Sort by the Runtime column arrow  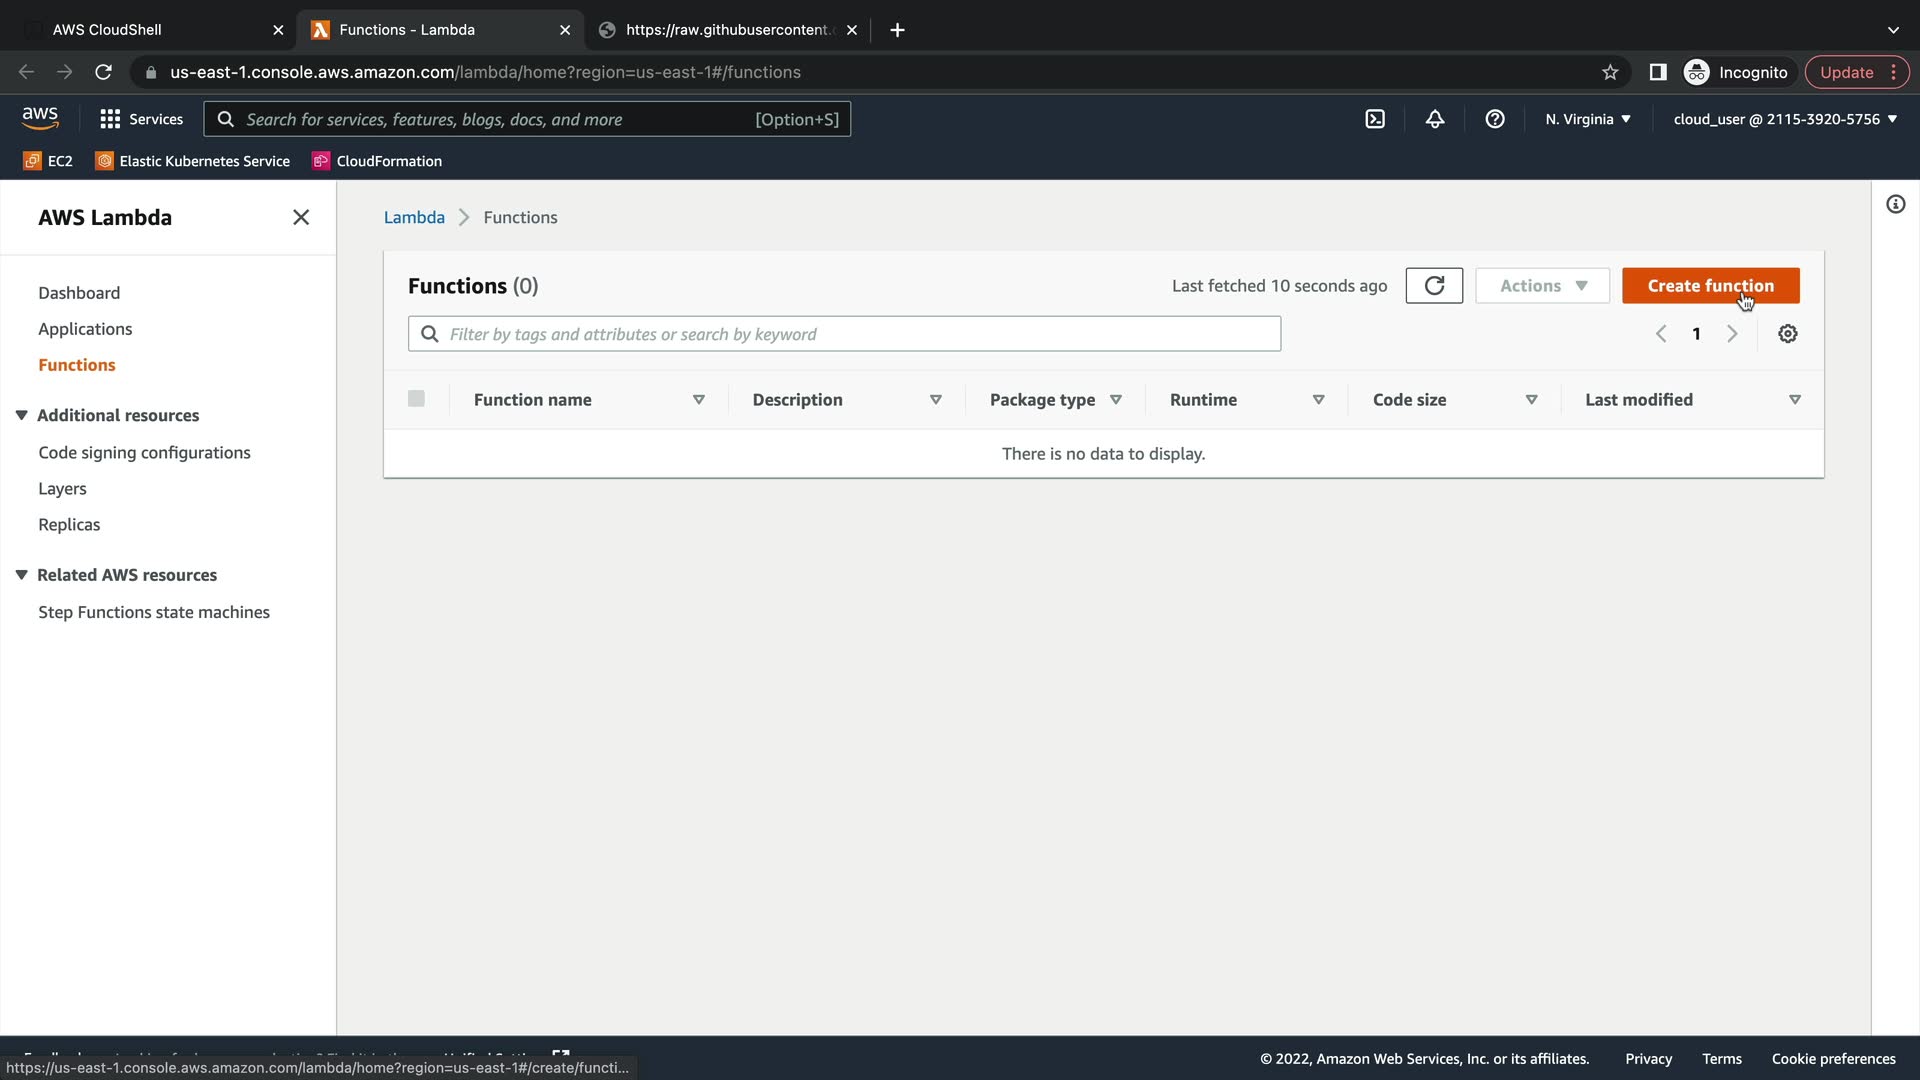1318,400
